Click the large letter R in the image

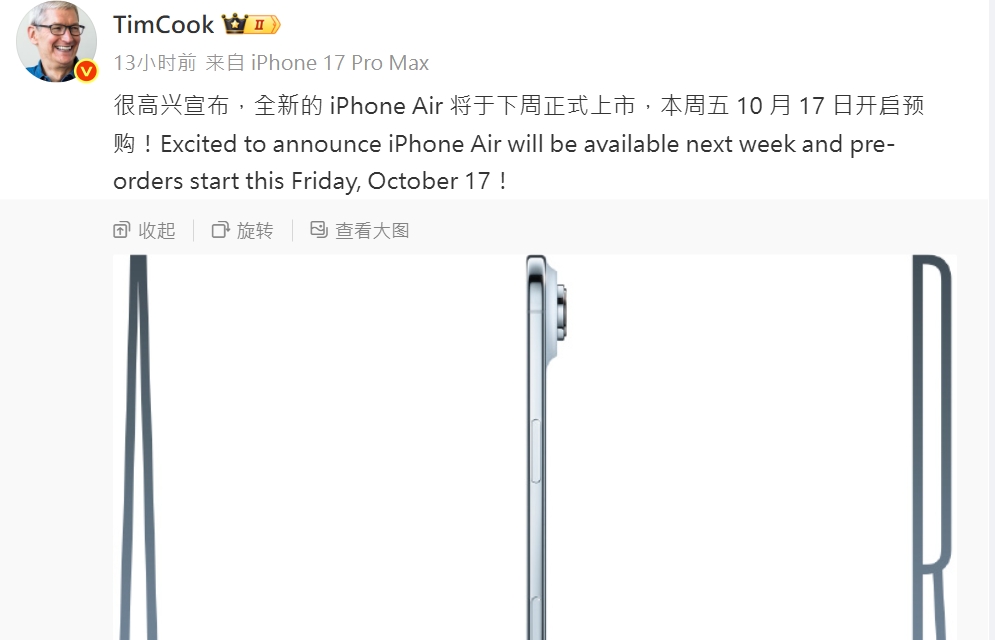[x=933, y=447]
